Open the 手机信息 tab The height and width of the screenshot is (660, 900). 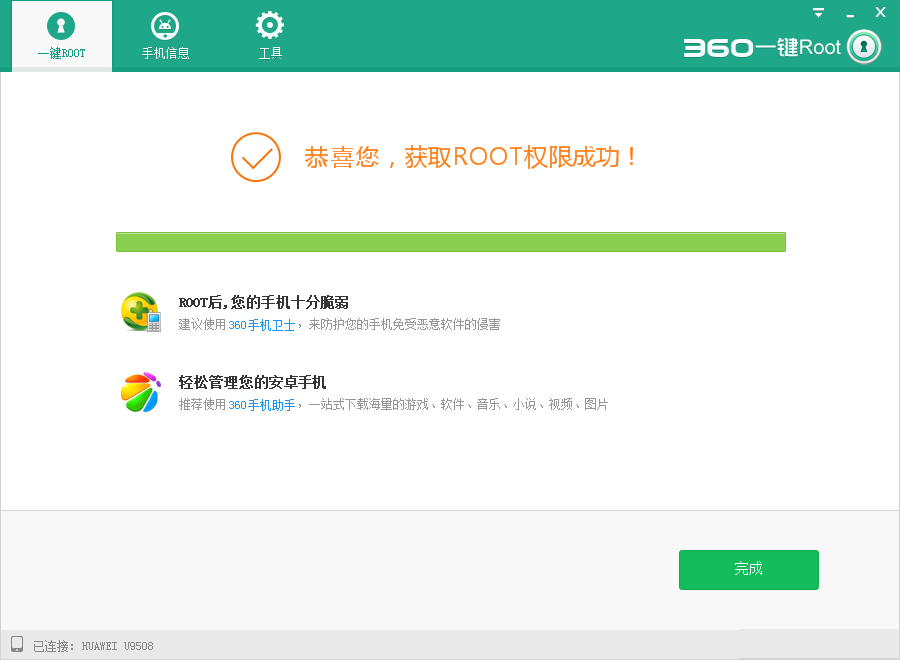165,36
